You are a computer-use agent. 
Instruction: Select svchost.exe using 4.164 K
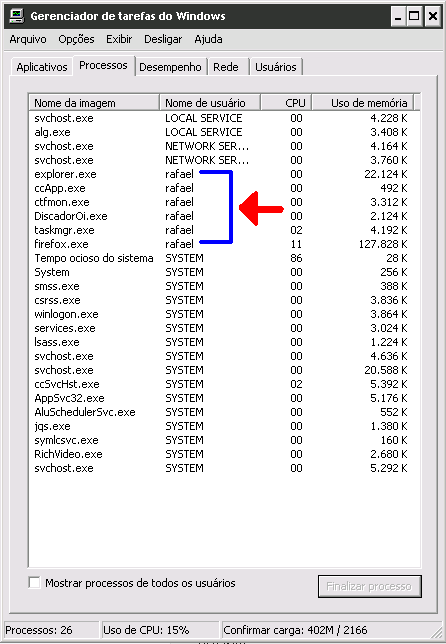225,146
